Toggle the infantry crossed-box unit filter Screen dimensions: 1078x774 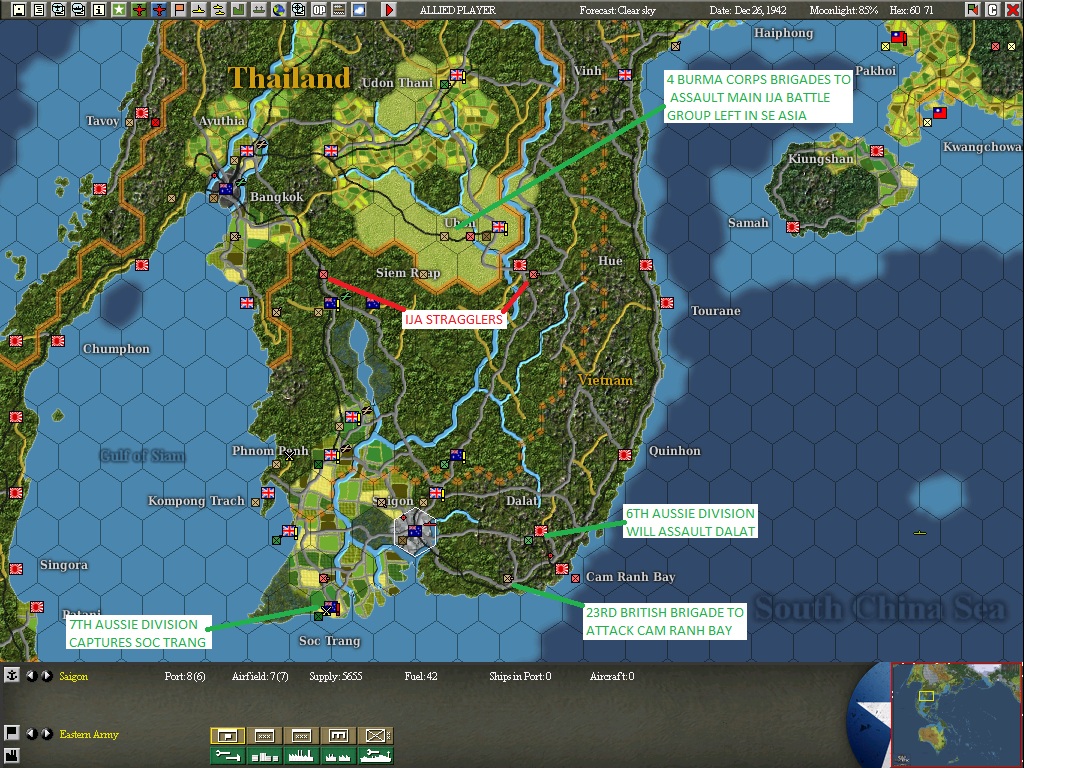pyautogui.click(x=375, y=736)
